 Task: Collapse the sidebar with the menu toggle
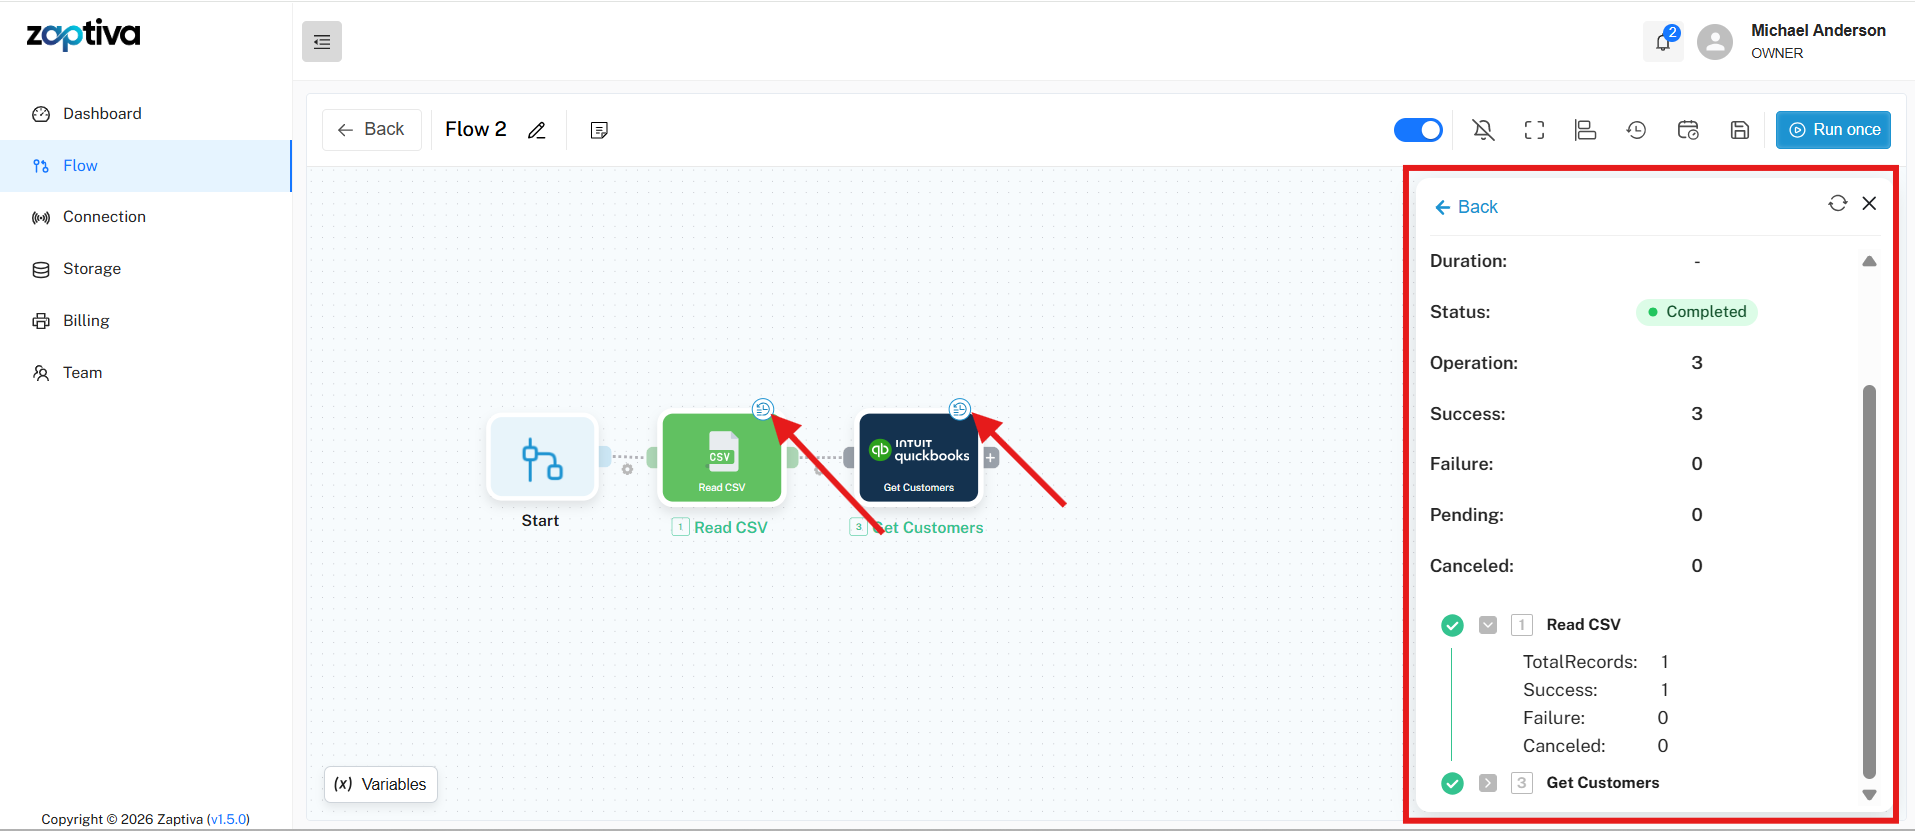coord(322,42)
